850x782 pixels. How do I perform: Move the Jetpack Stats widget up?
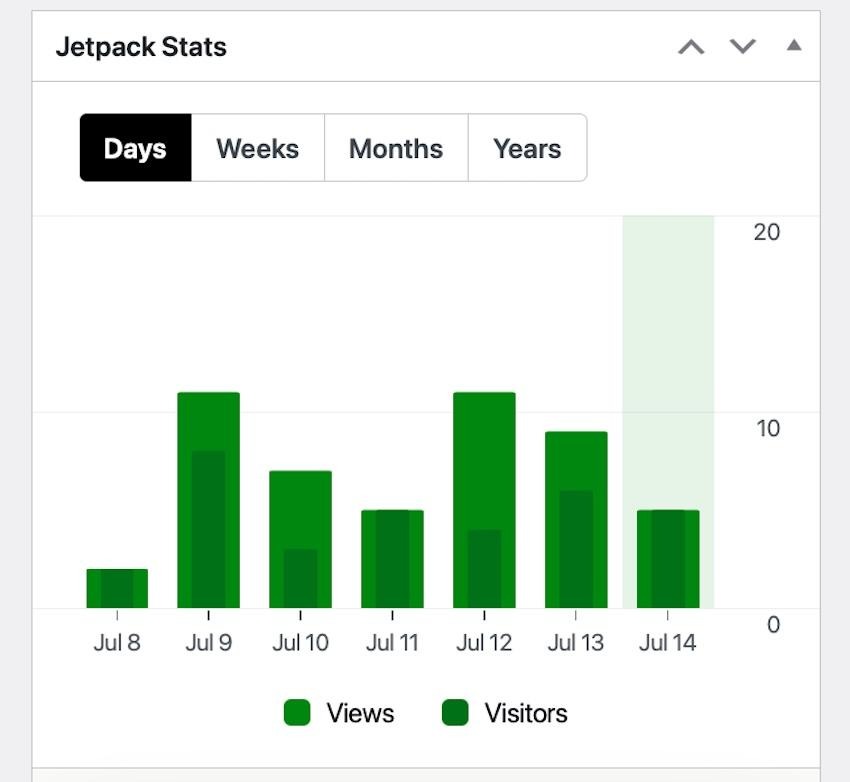[x=691, y=47]
